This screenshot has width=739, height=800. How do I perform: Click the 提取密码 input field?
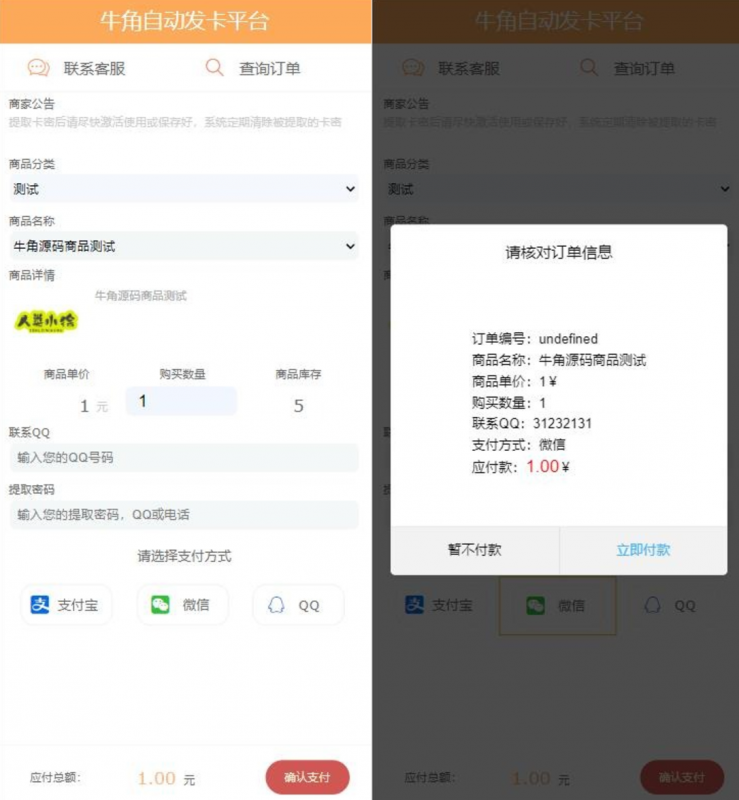point(184,514)
